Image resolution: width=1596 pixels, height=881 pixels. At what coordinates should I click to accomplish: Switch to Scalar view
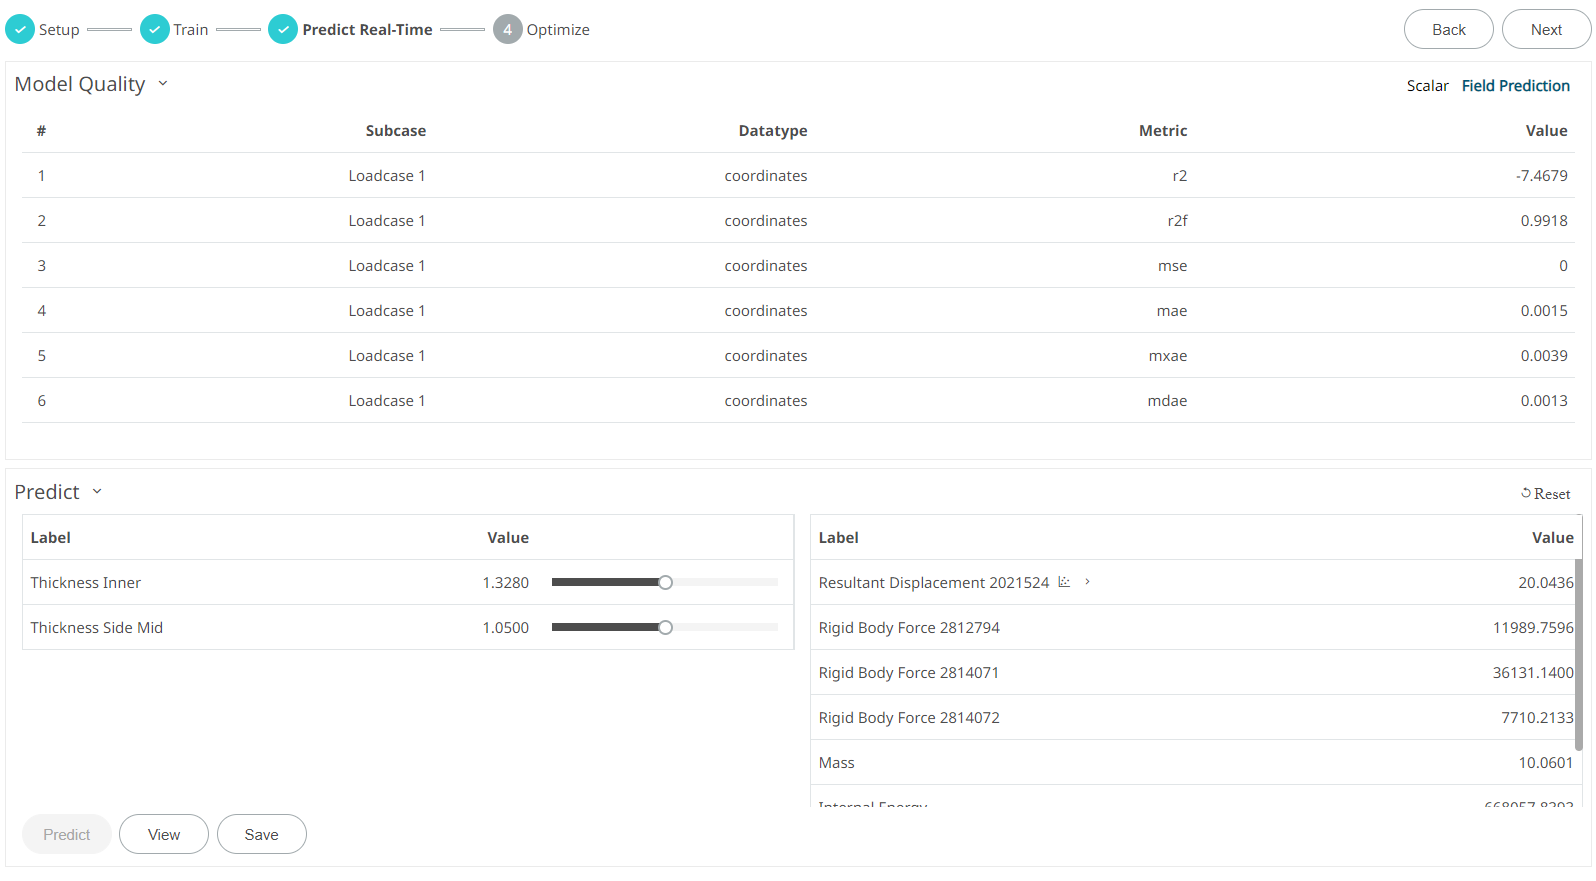[x=1427, y=86]
